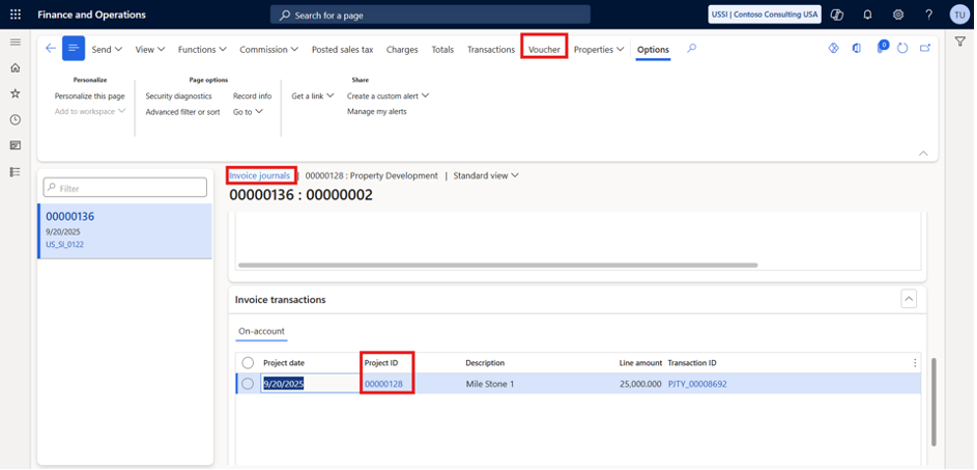Expand the Send menu
Screen dimensions: 977x470
pos(107,49)
